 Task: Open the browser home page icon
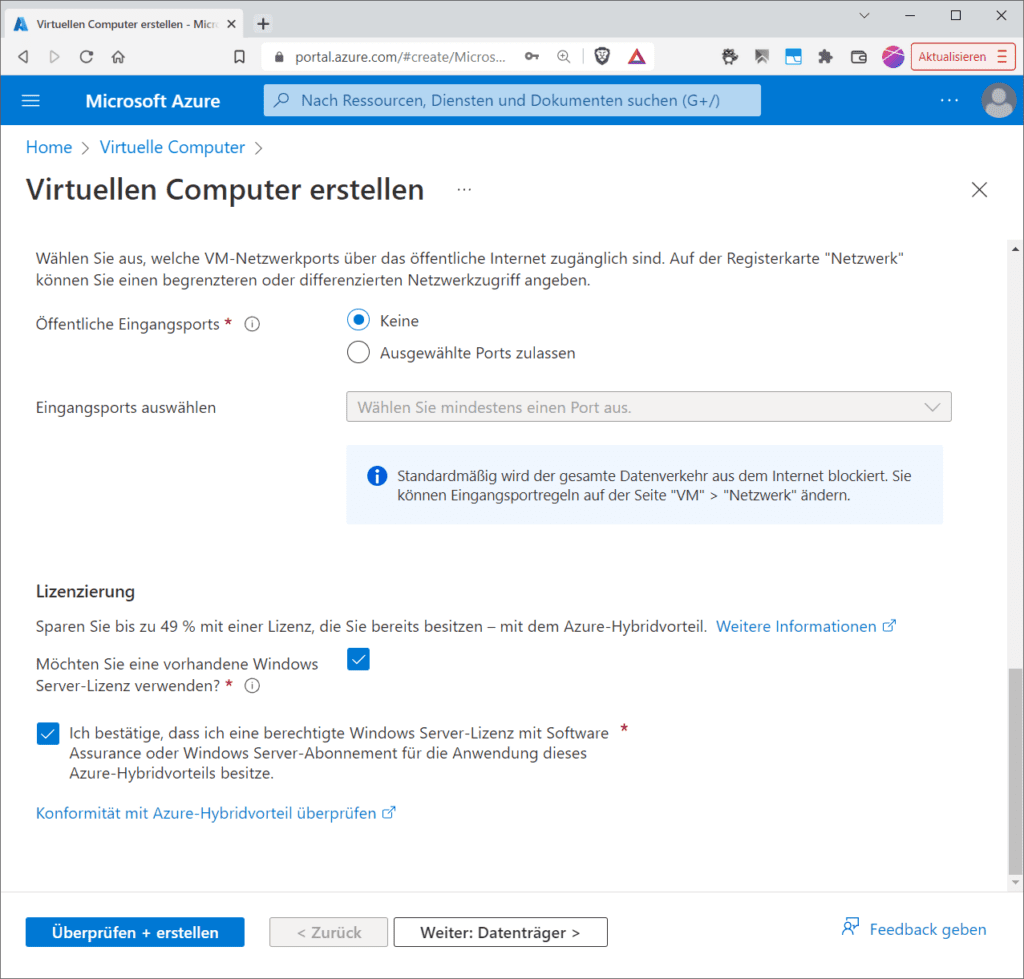tap(118, 57)
